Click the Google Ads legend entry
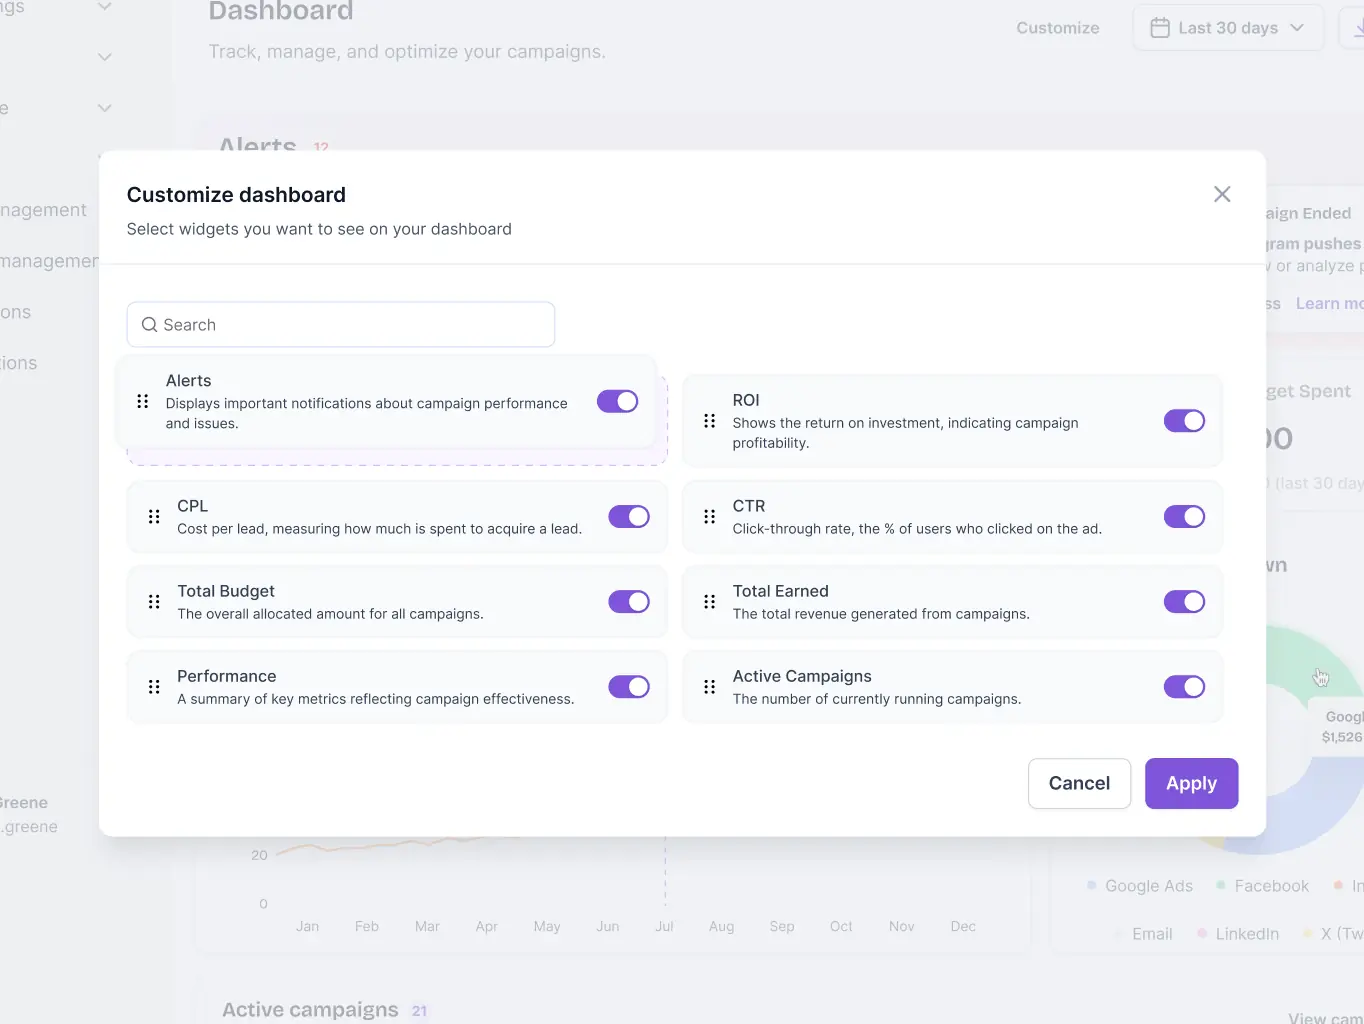Screen dimensions: 1364x1024 click(1140, 886)
